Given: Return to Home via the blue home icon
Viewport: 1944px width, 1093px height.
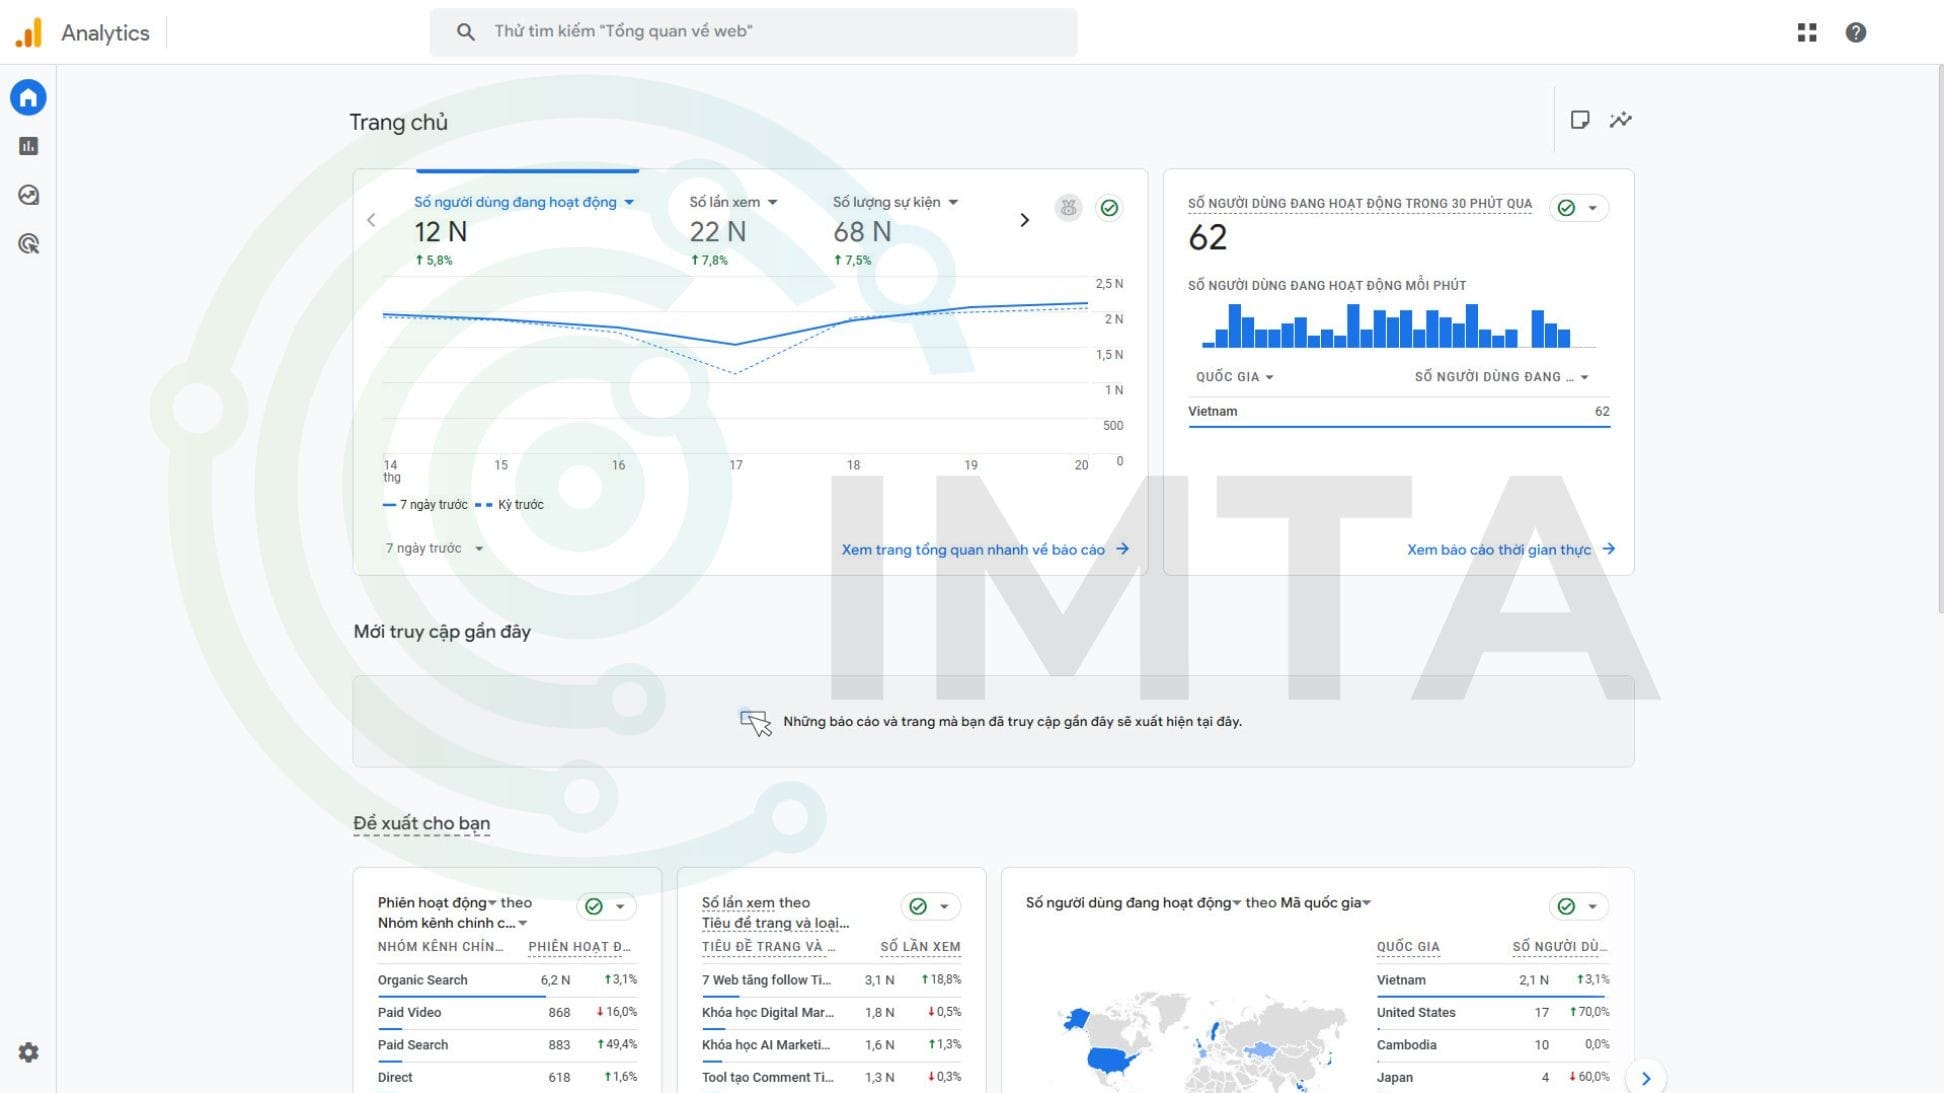Looking at the screenshot, I should coord(28,97).
